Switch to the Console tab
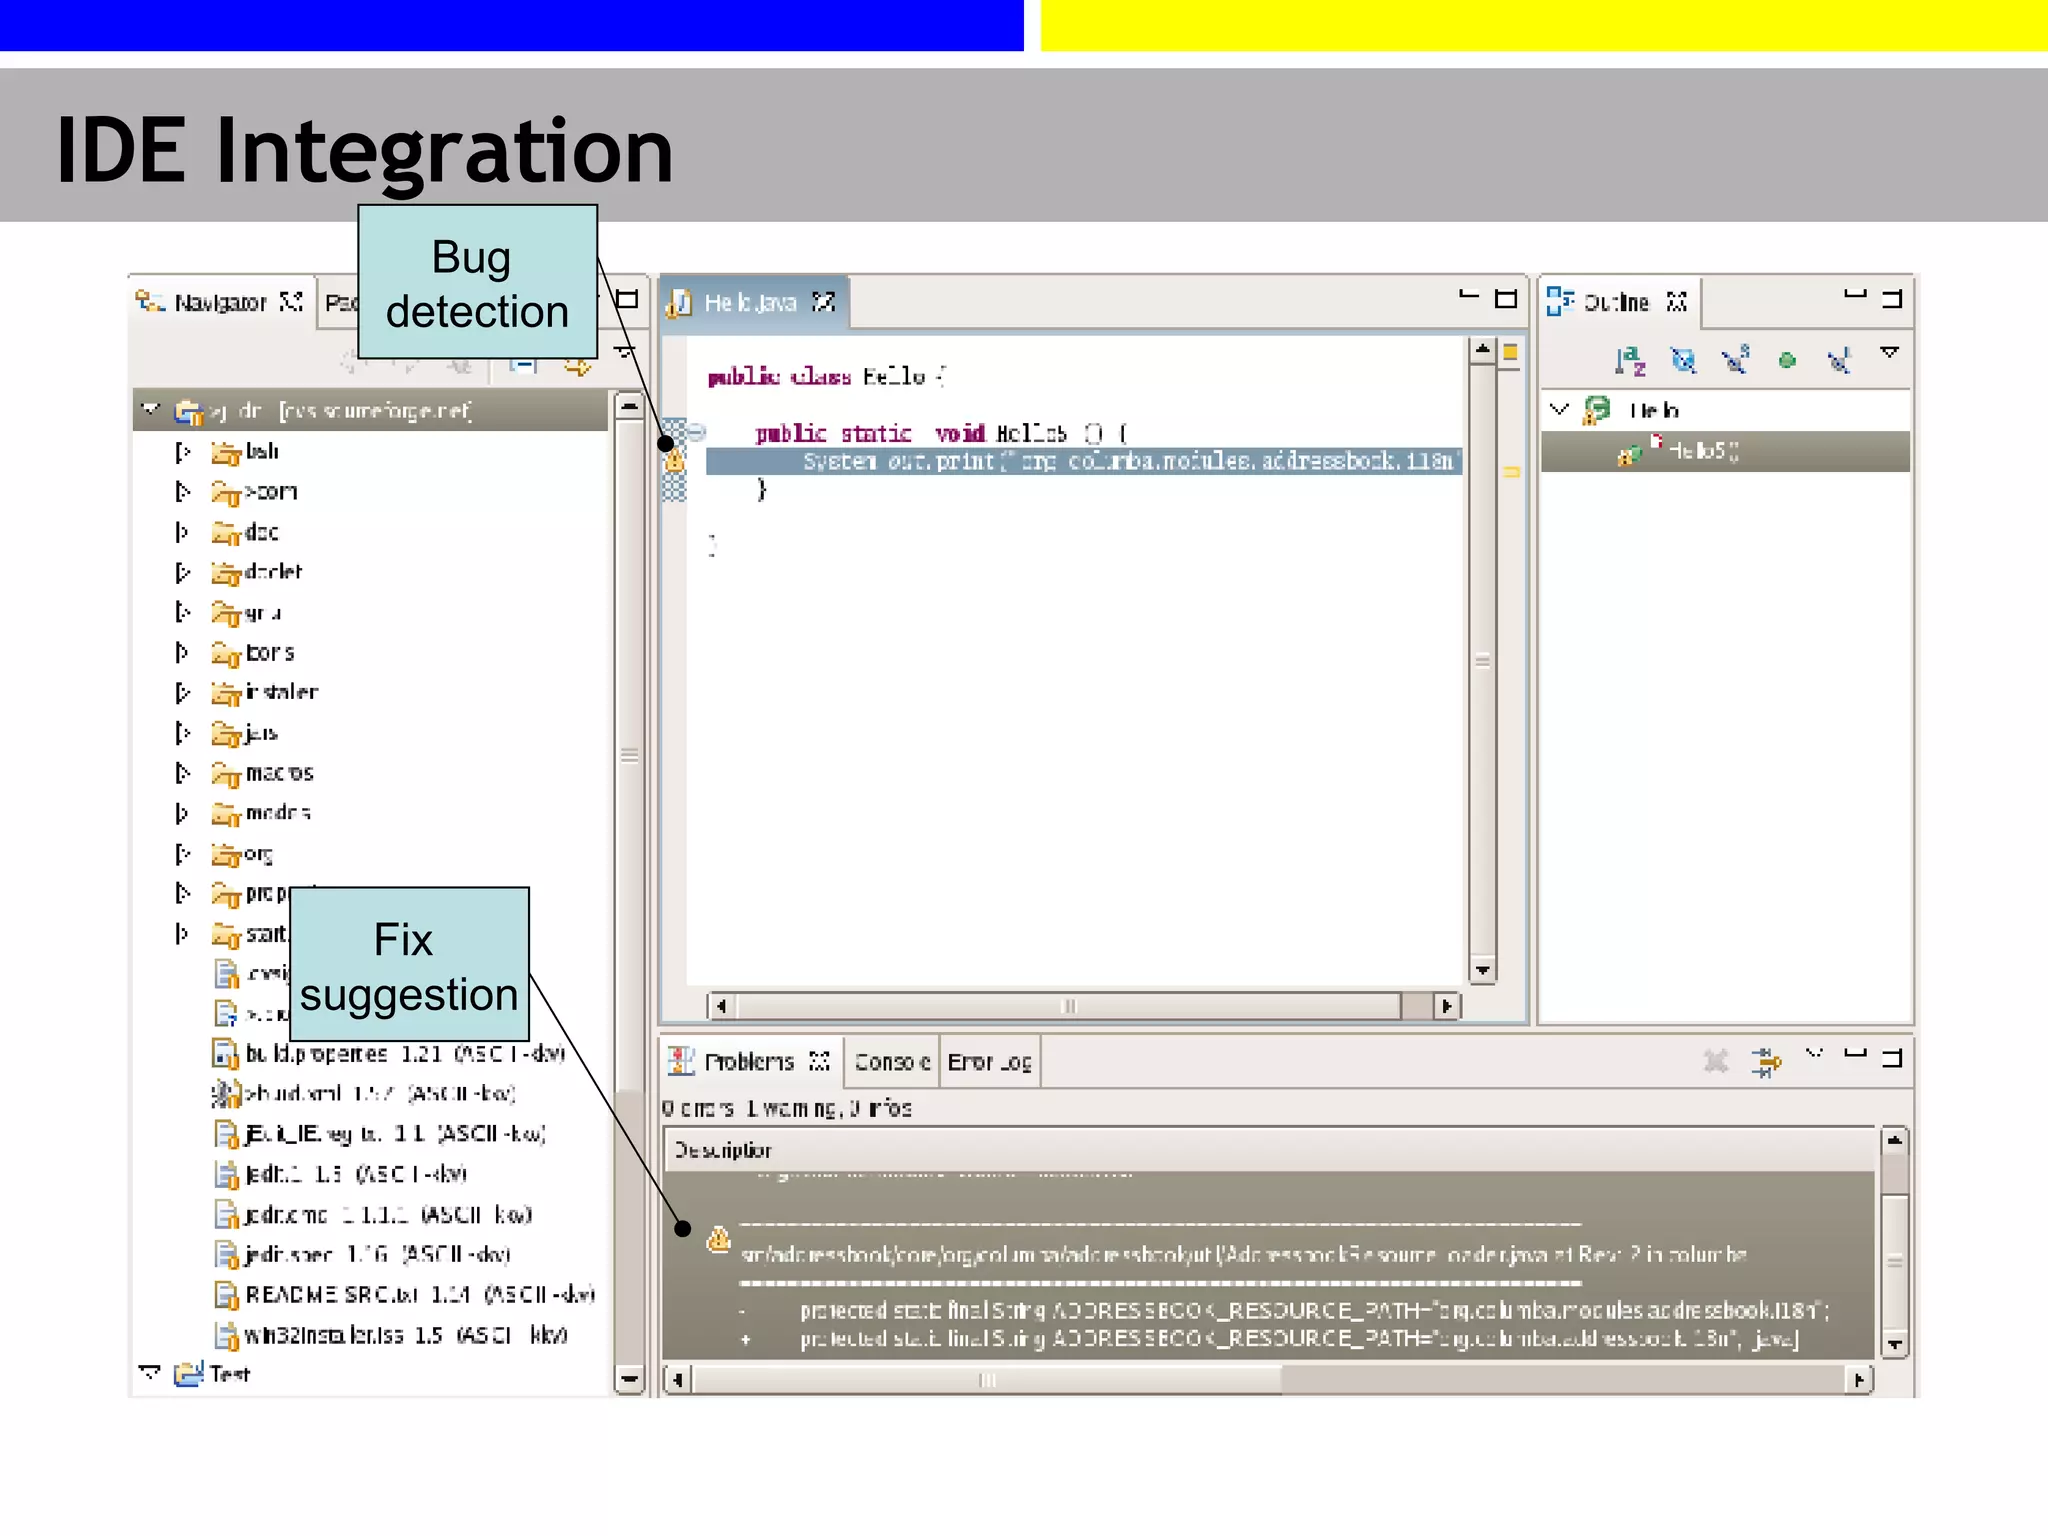Screen dimensions: 2048x1536 [x=892, y=1062]
